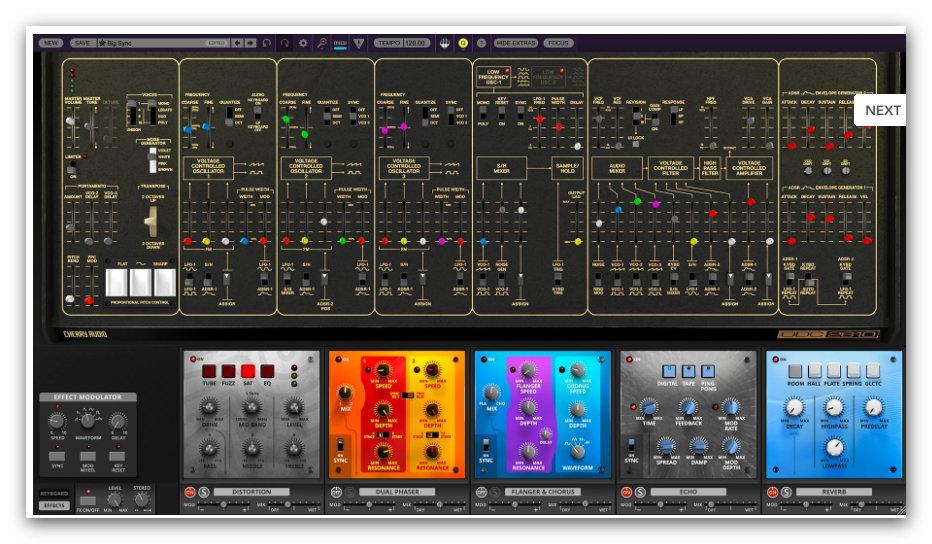The width and height of the screenshot is (932, 544).
Task: Click the Distortion DRIVE knob
Action: coord(209,407)
